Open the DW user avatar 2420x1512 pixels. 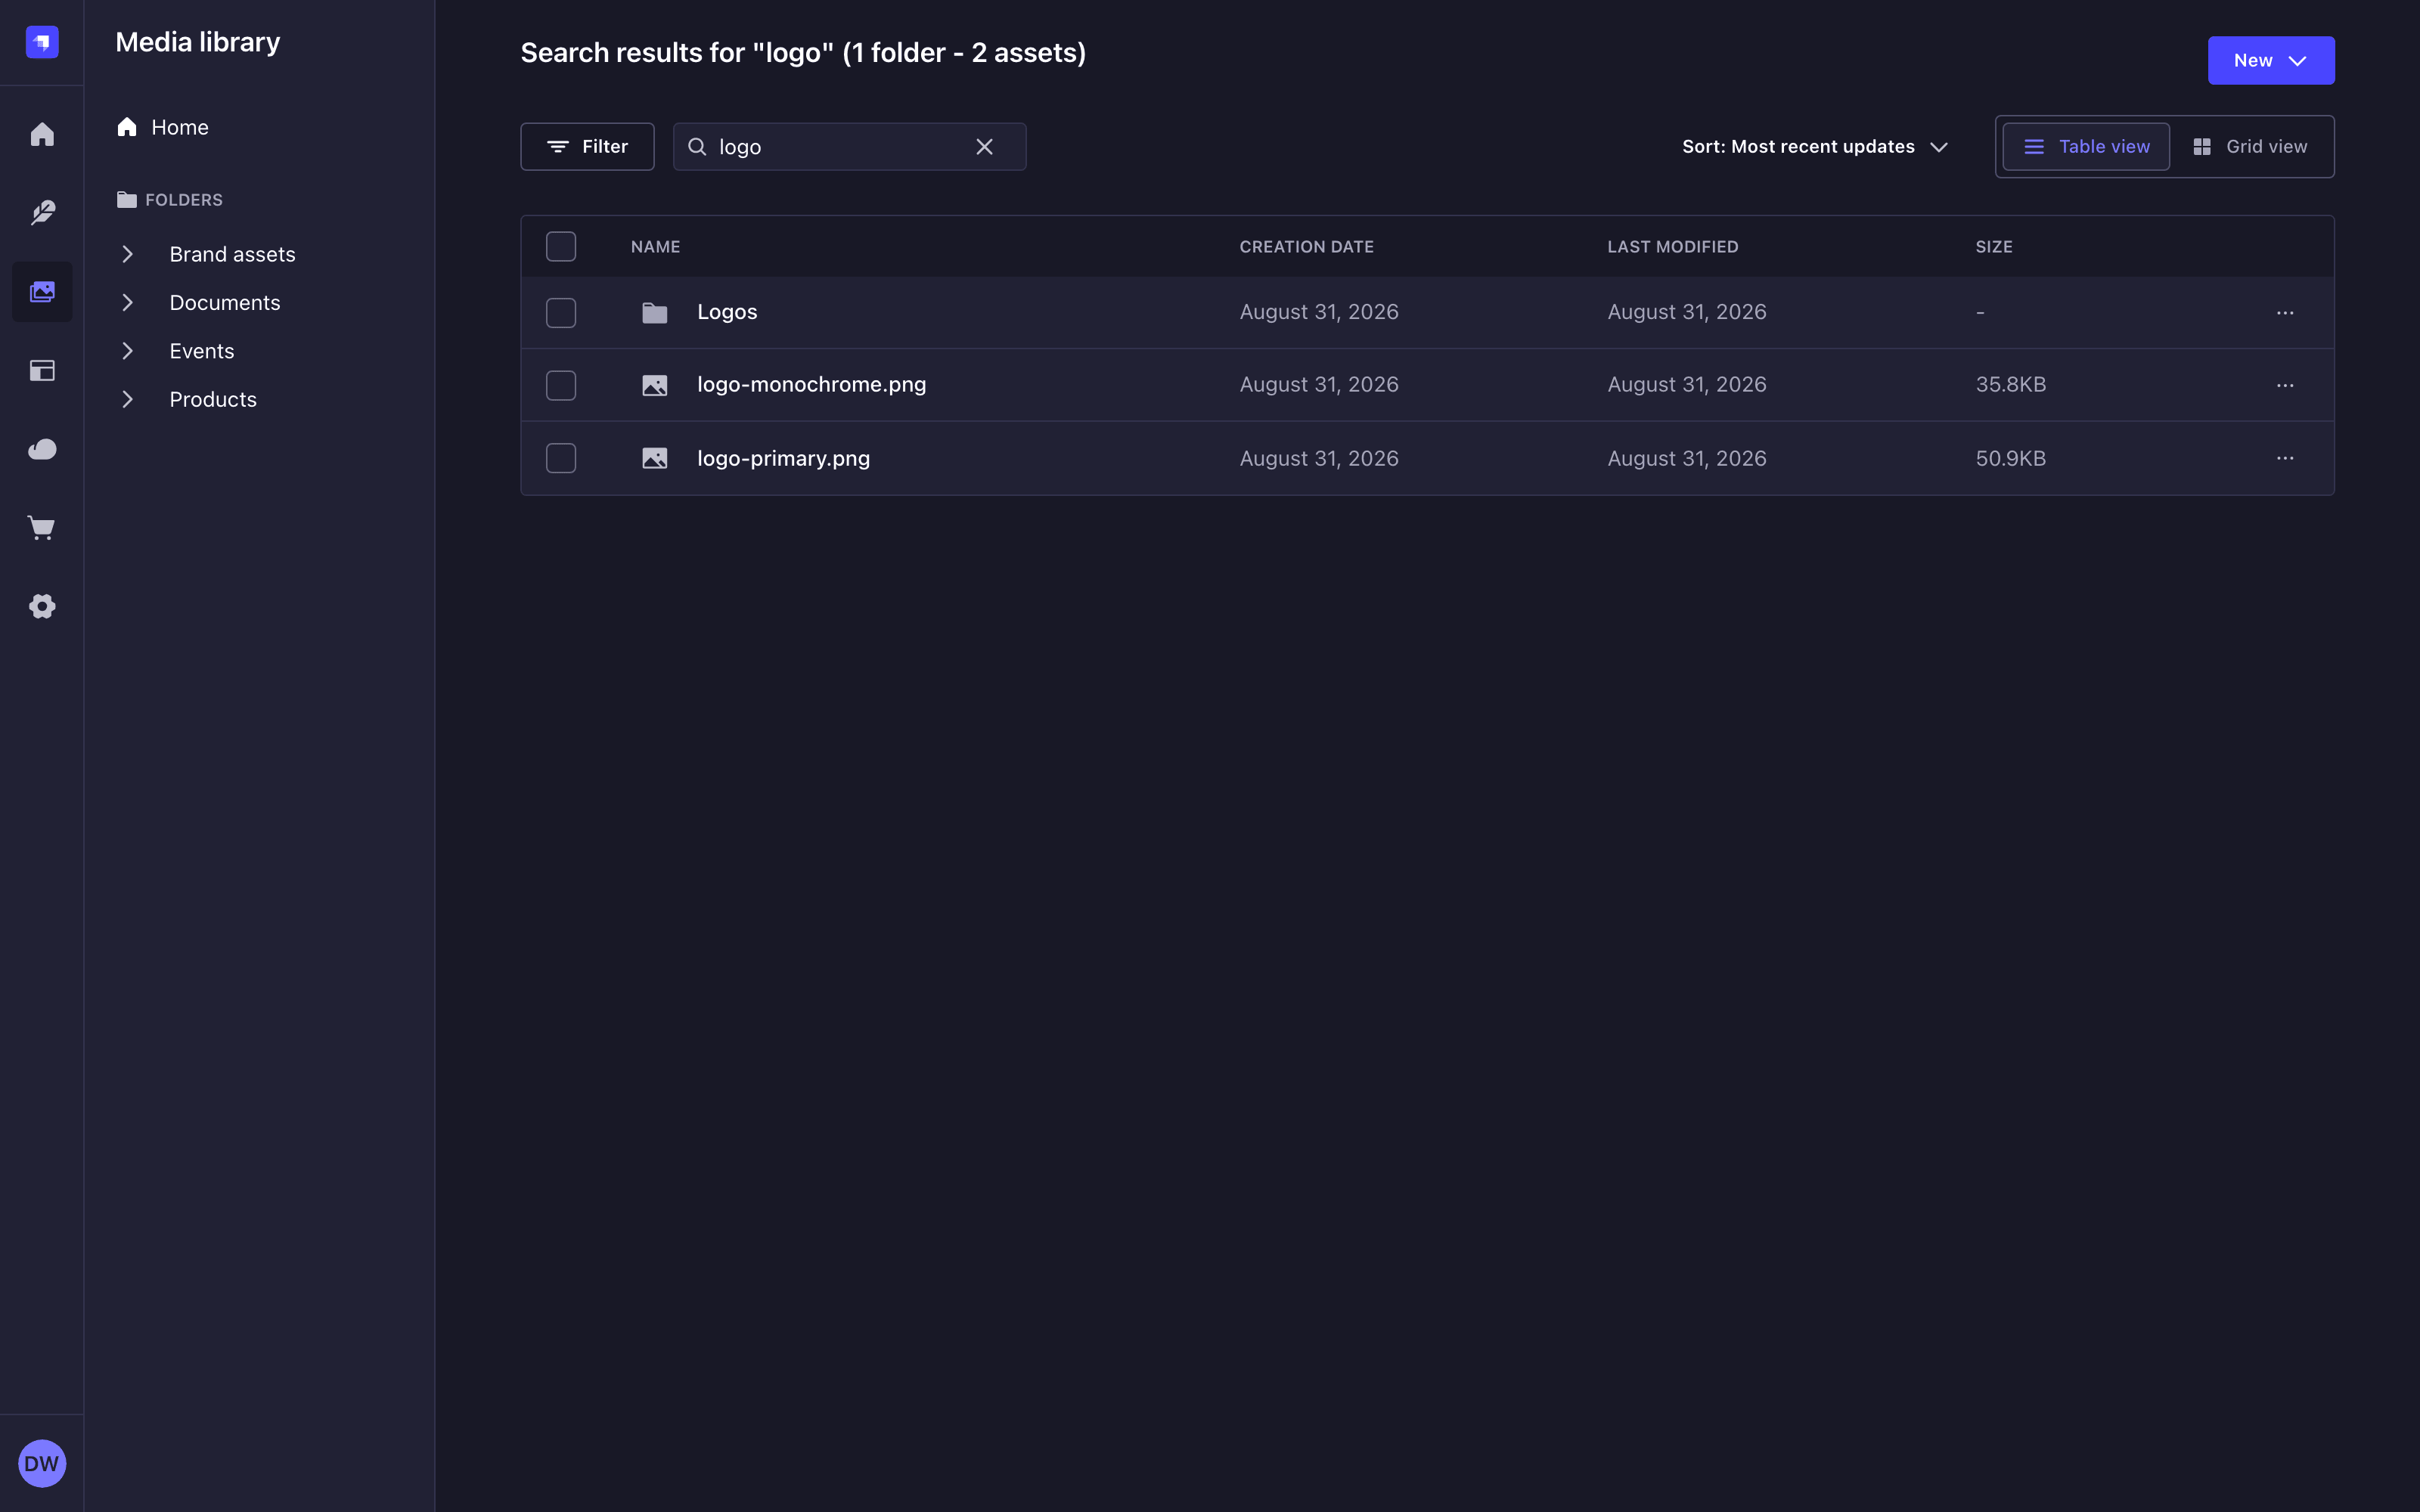(42, 1463)
